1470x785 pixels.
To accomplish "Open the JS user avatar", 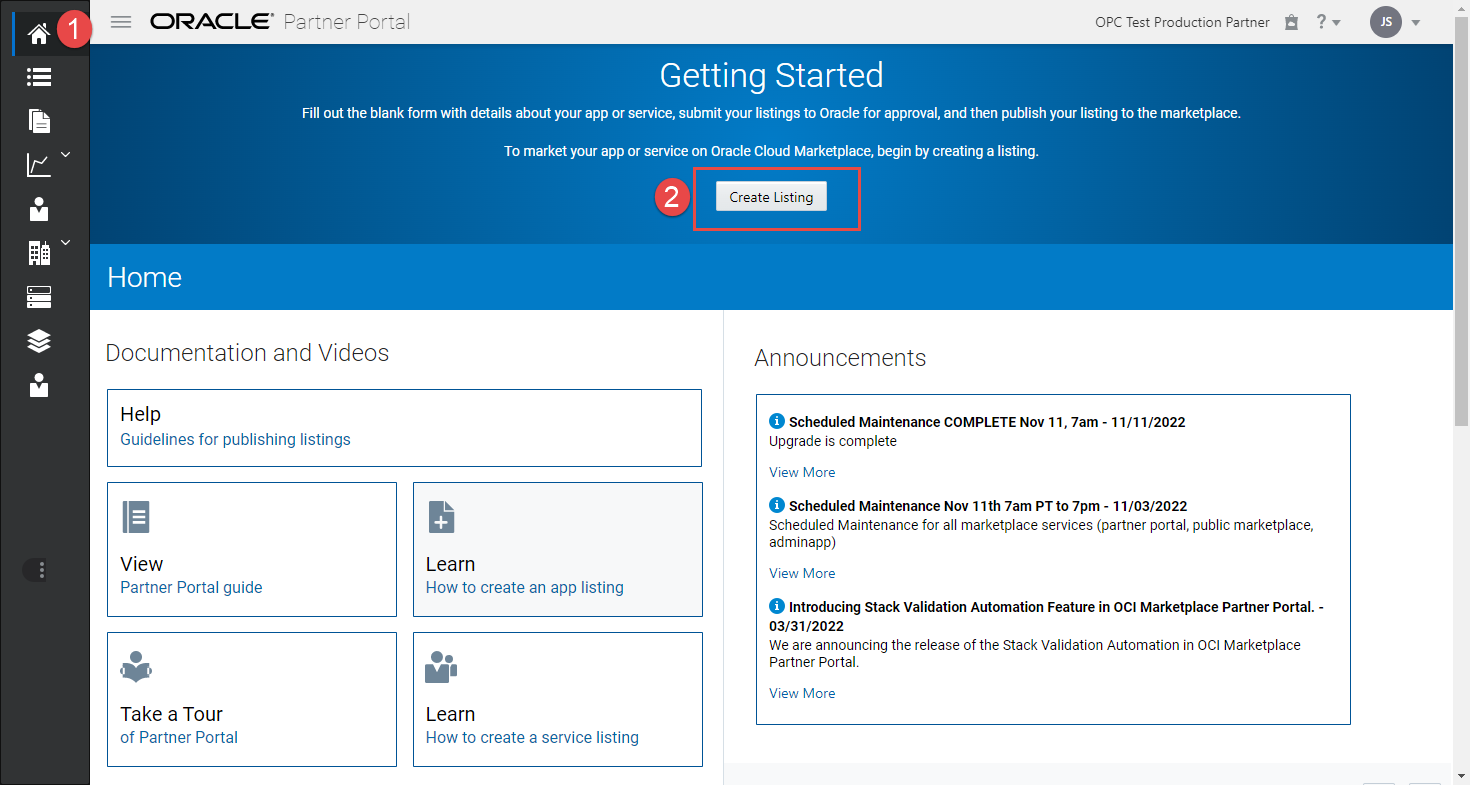I will click(x=1386, y=22).
